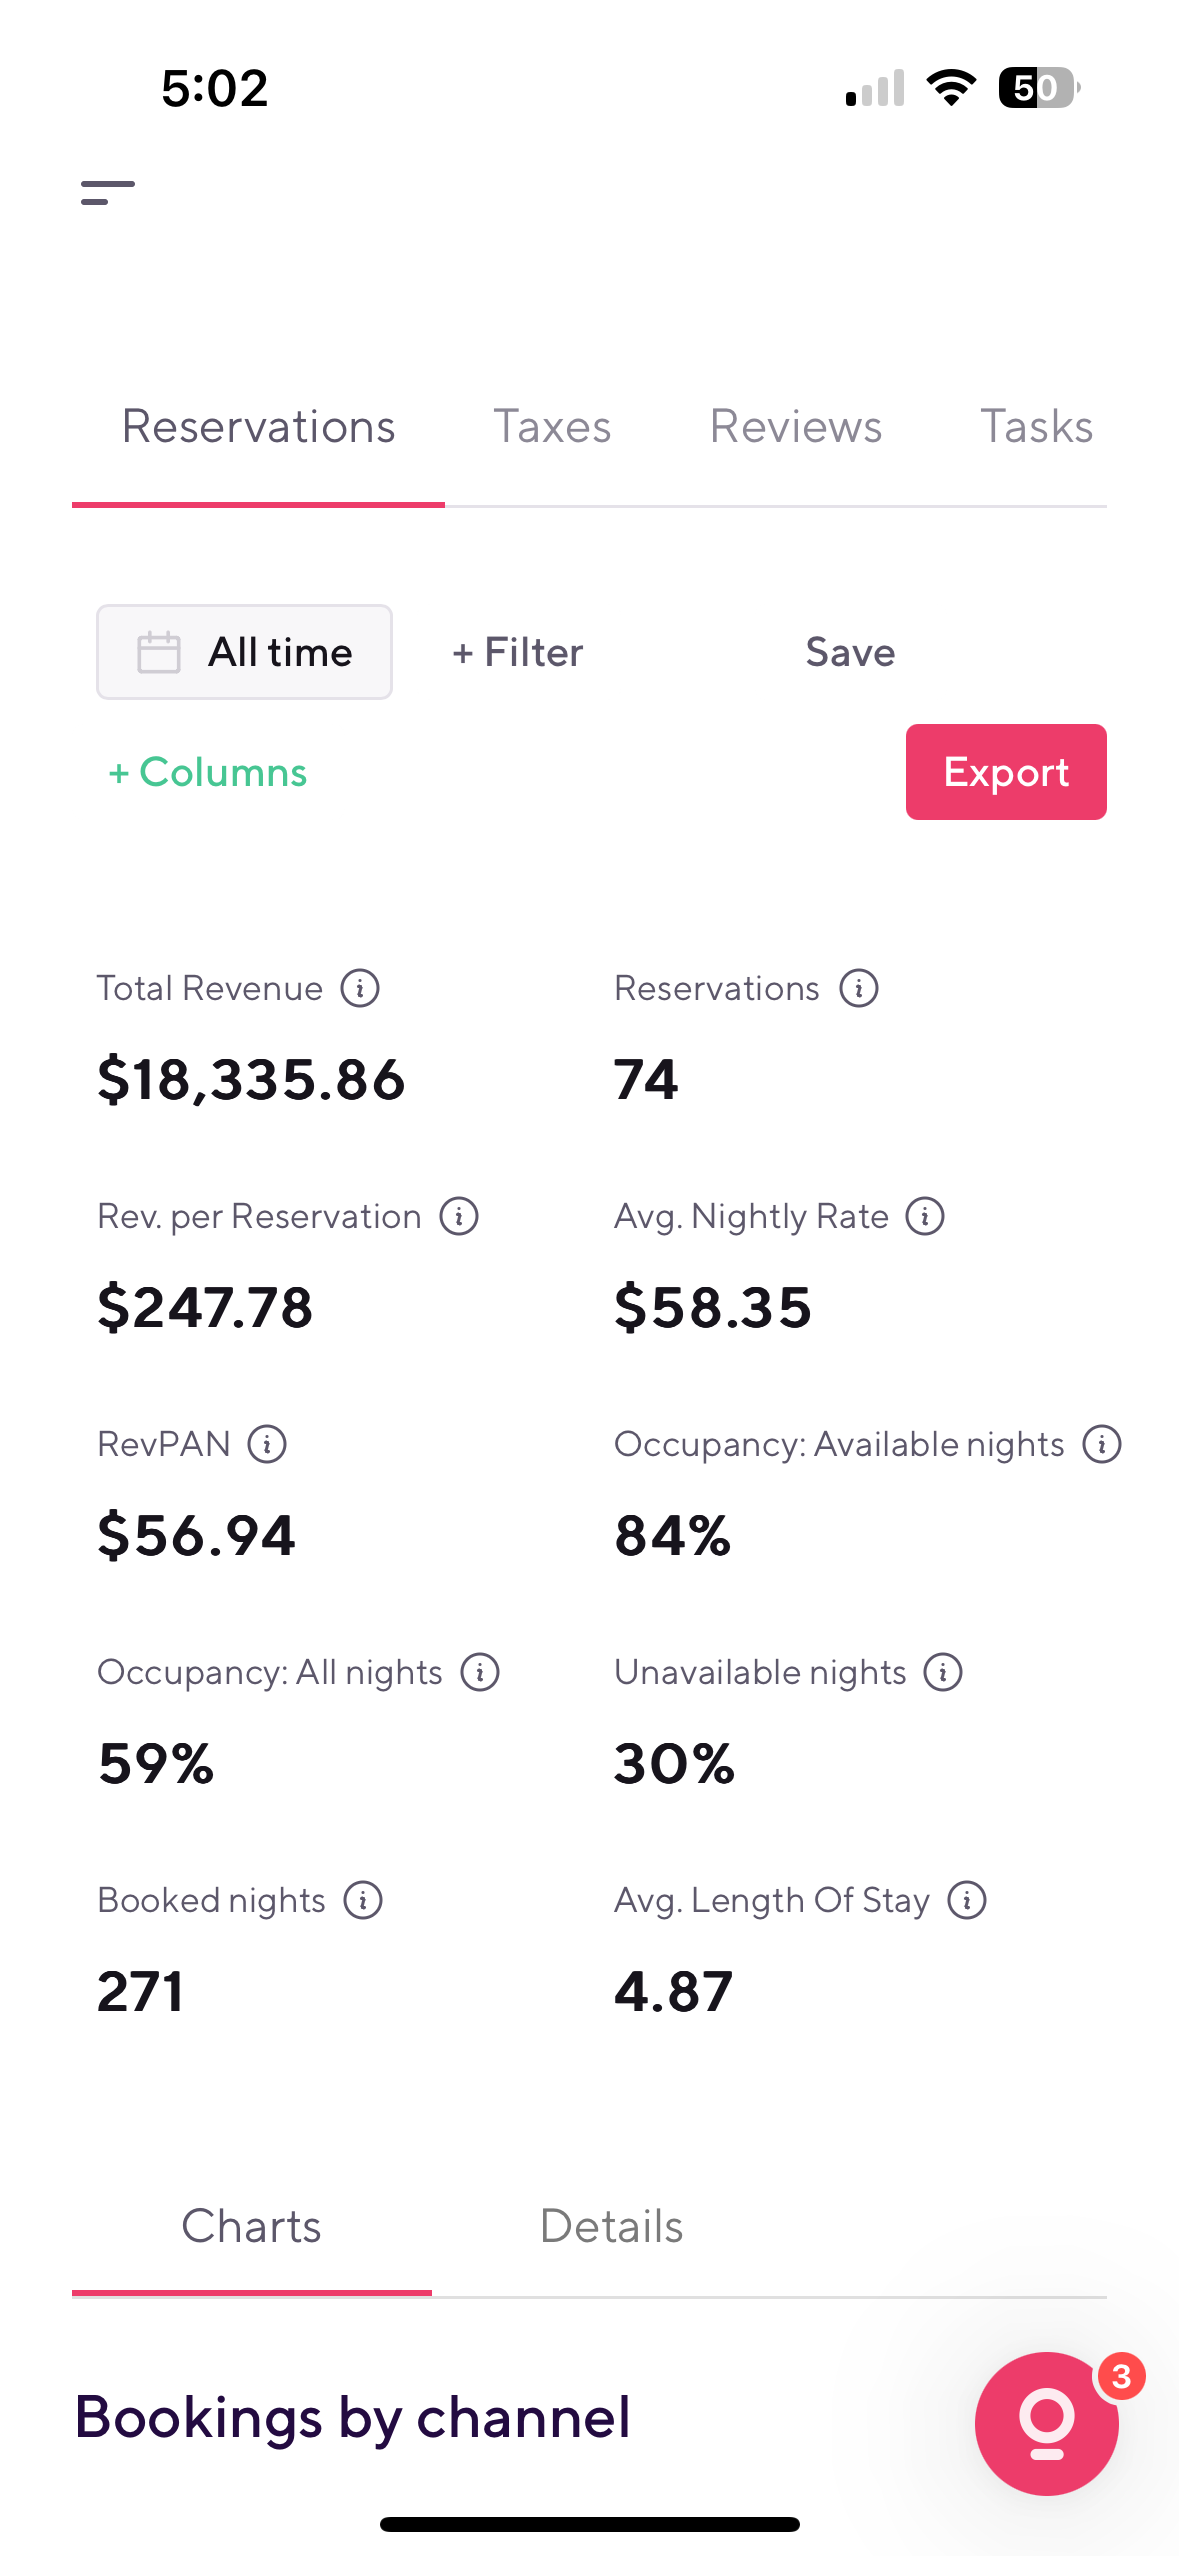Viewport: 1179px width, 2556px height.
Task: Tap the iOS home indicator bar
Action: coord(589,2524)
